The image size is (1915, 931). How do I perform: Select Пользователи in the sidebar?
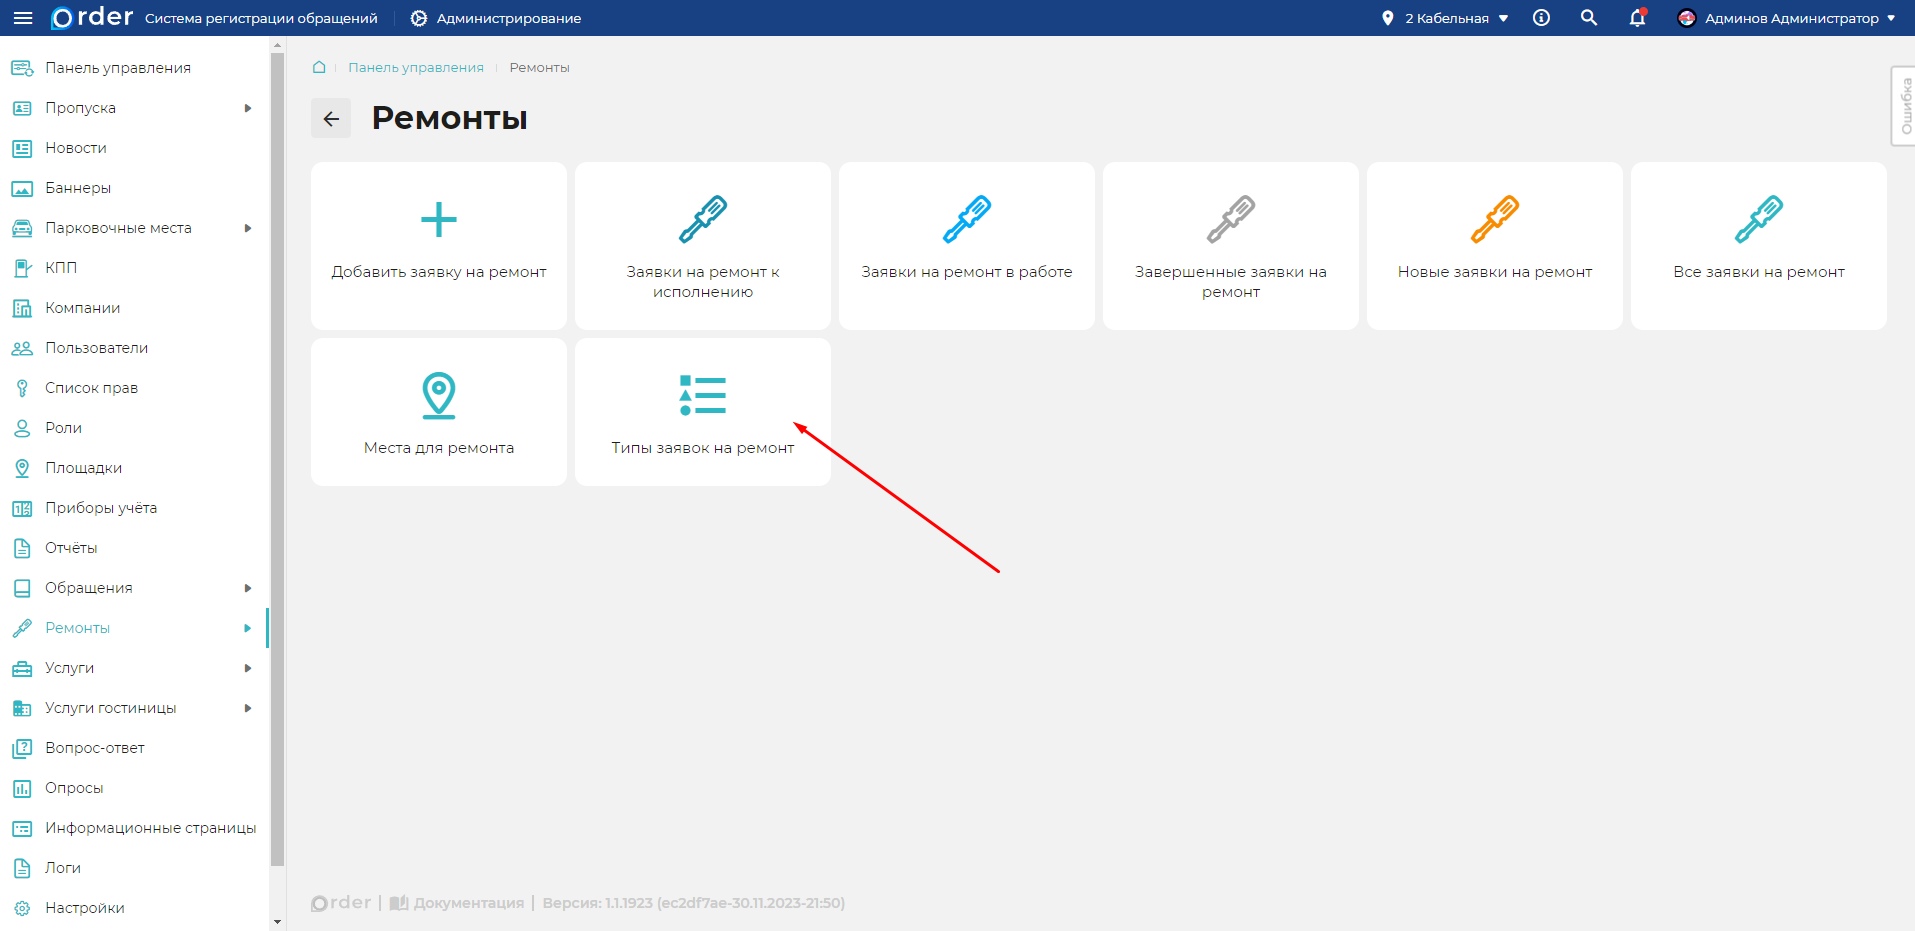coord(96,348)
